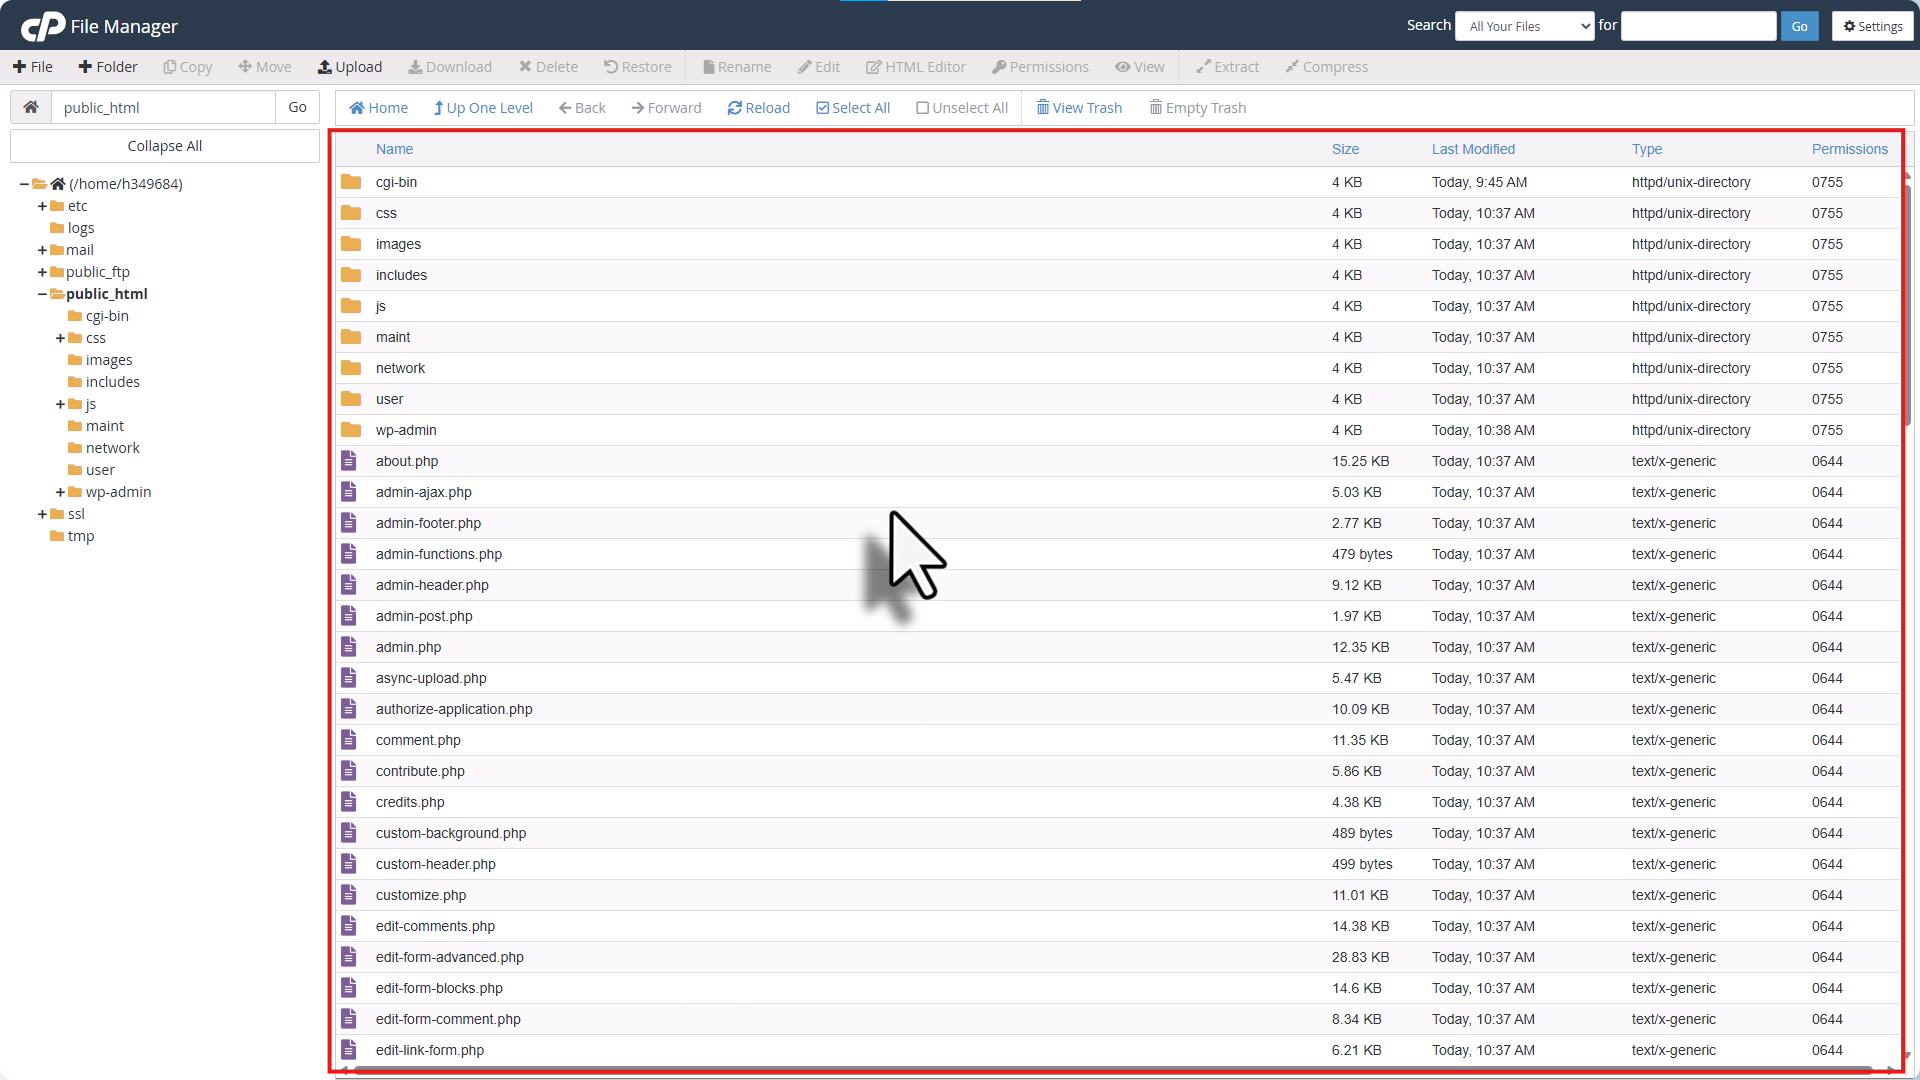
Task: Click the Forward navigation button
Action: [x=667, y=108]
